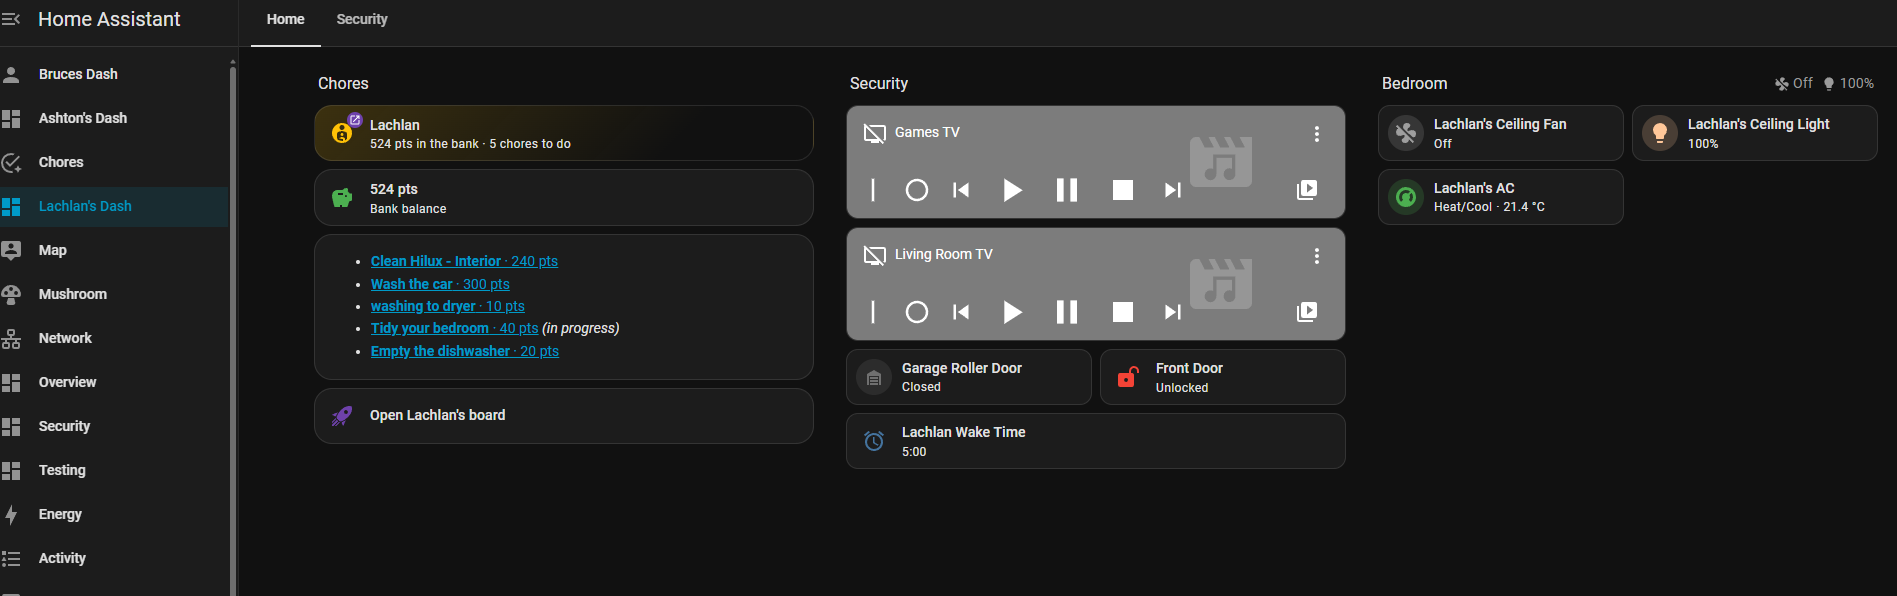Stop media on Games TV

pos(1123,190)
